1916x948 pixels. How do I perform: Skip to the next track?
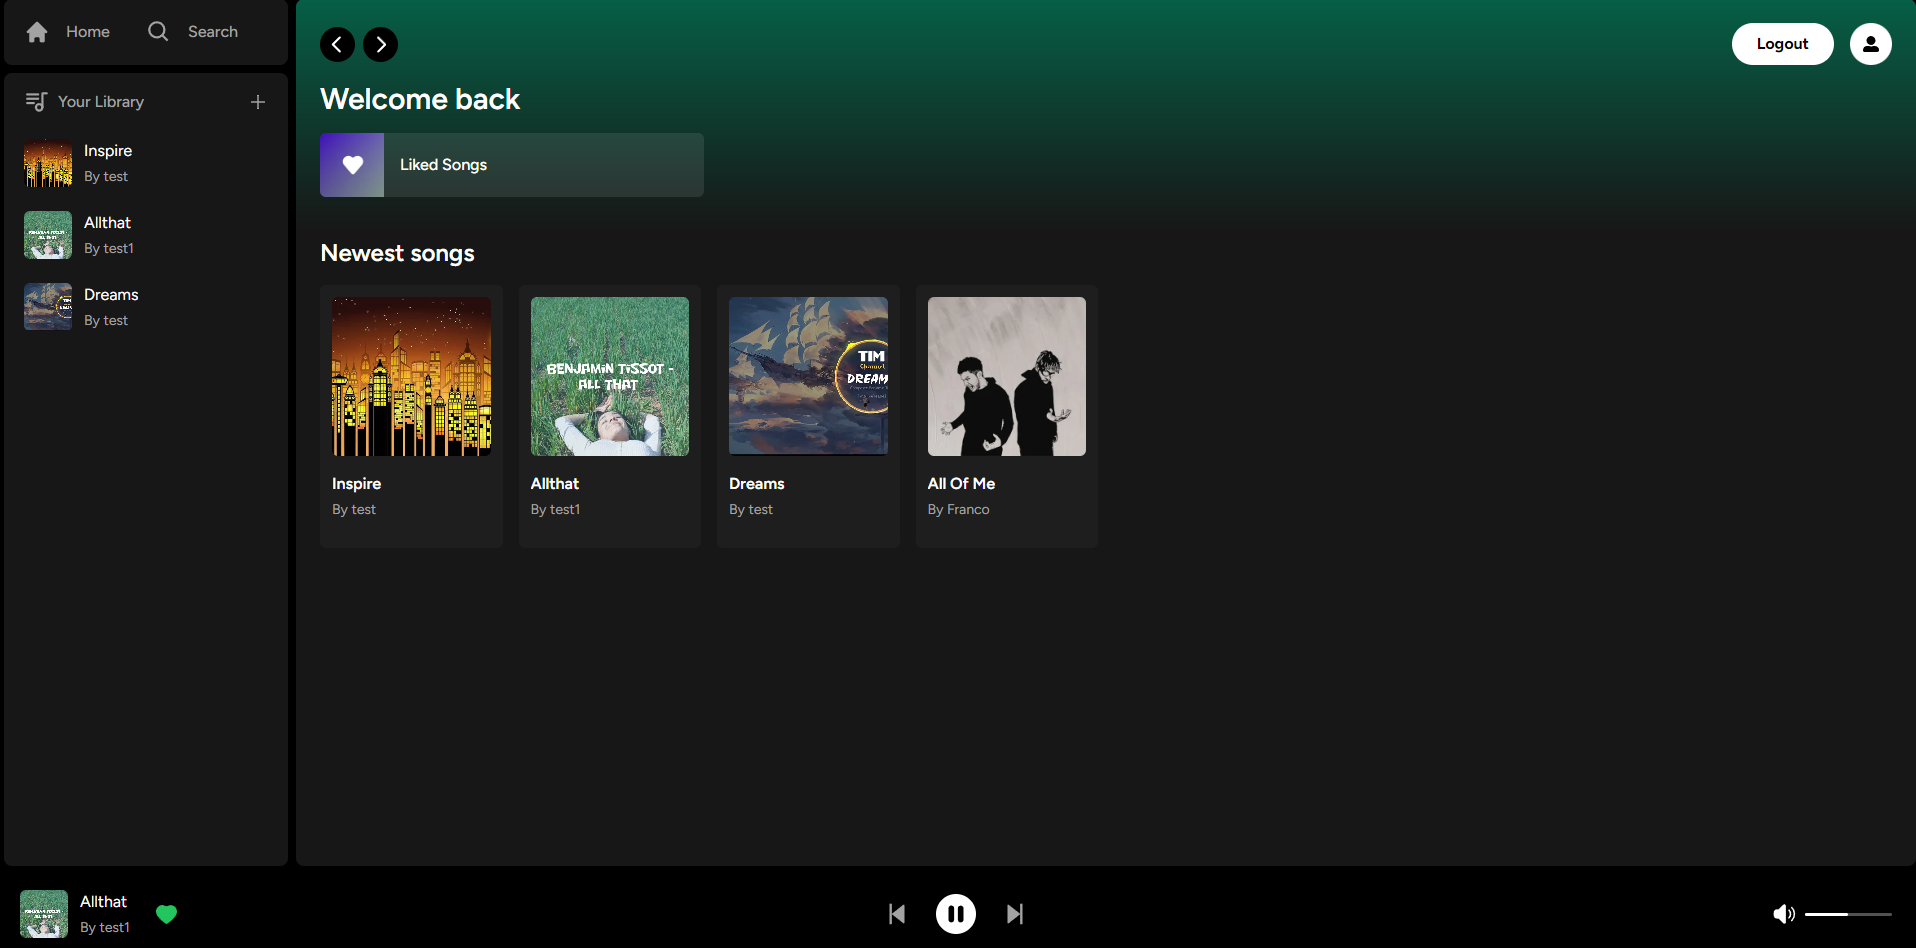tap(1015, 914)
